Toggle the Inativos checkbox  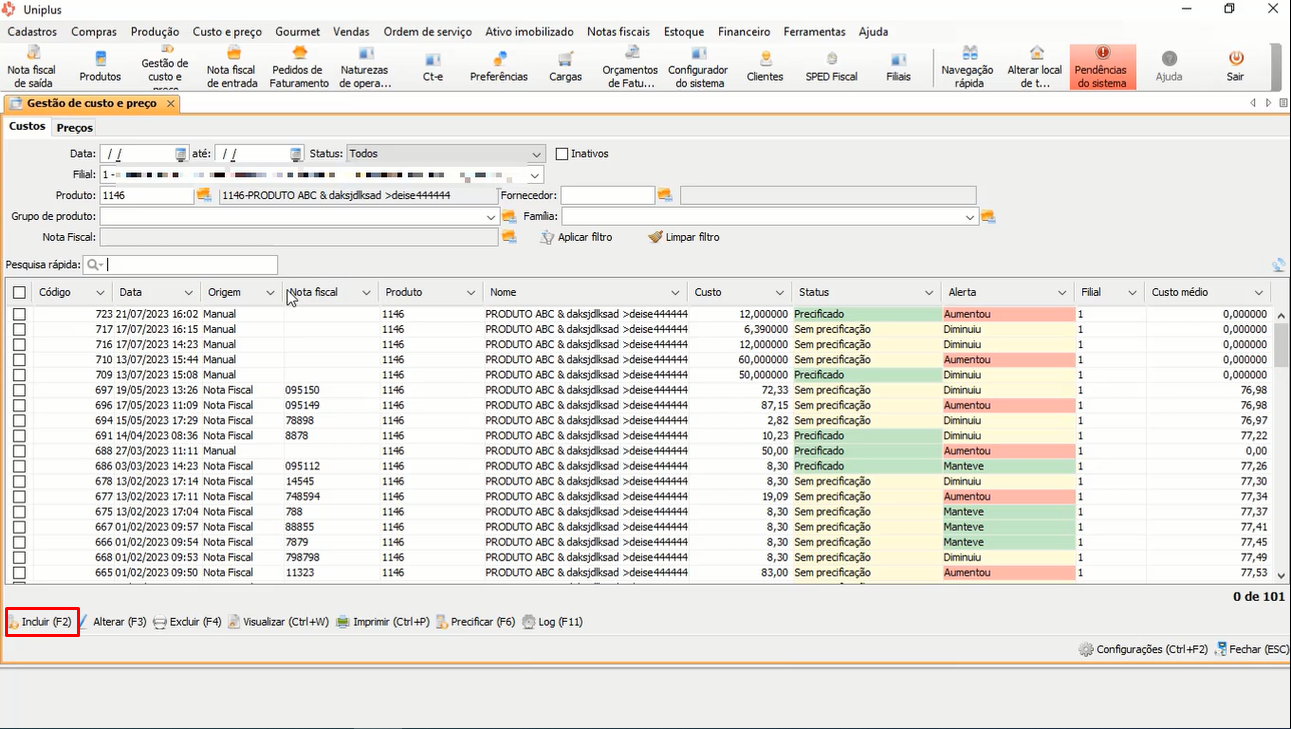click(562, 154)
